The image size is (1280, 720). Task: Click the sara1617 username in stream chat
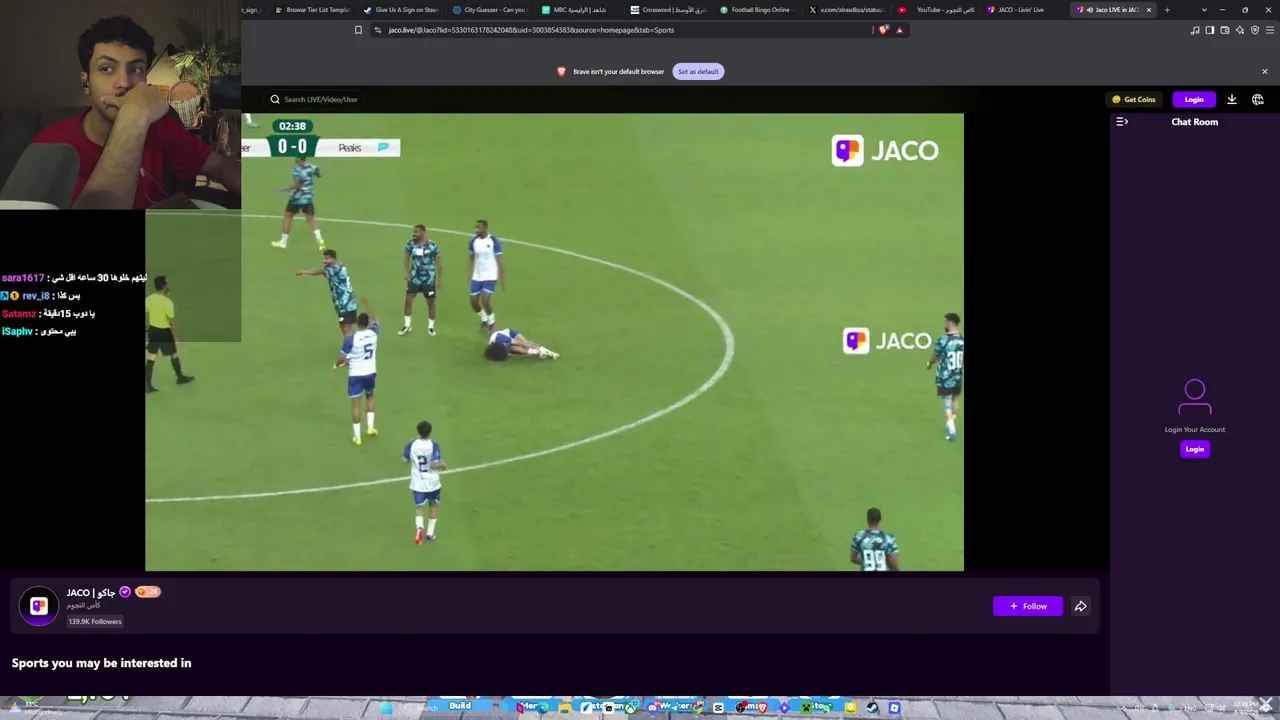pos(23,278)
